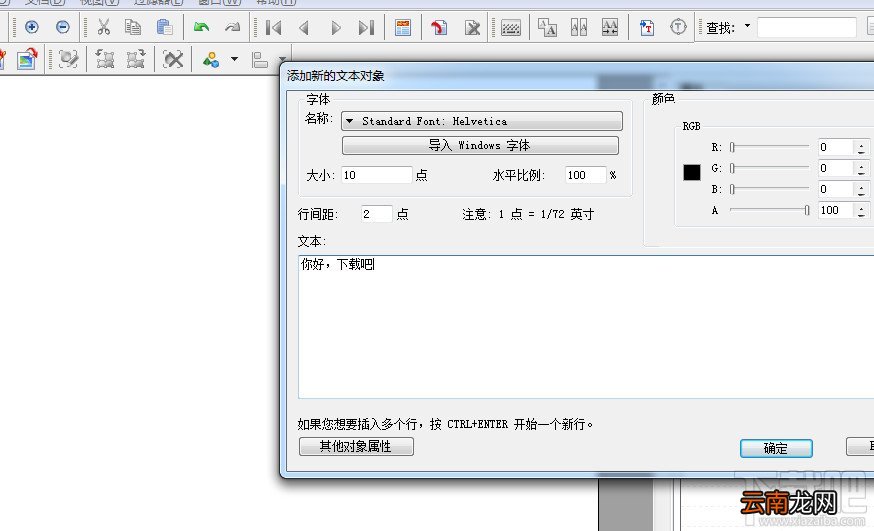Click the 行间距 line spacing field
Viewport: 874px width, 531px height.
376,214
